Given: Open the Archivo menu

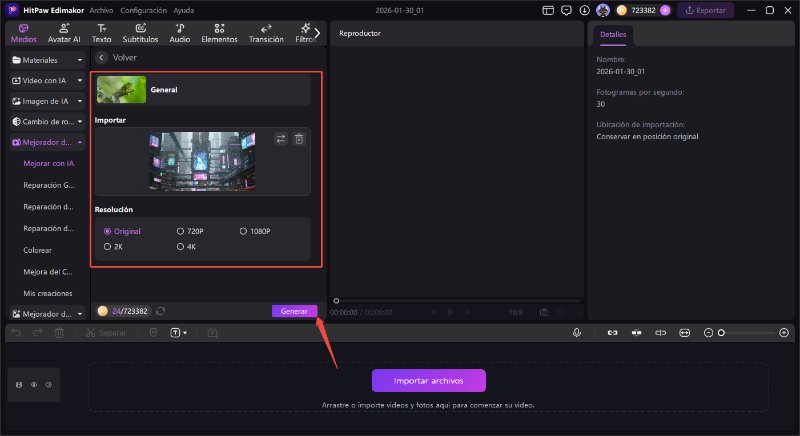Looking at the screenshot, I should coord(101,10).
